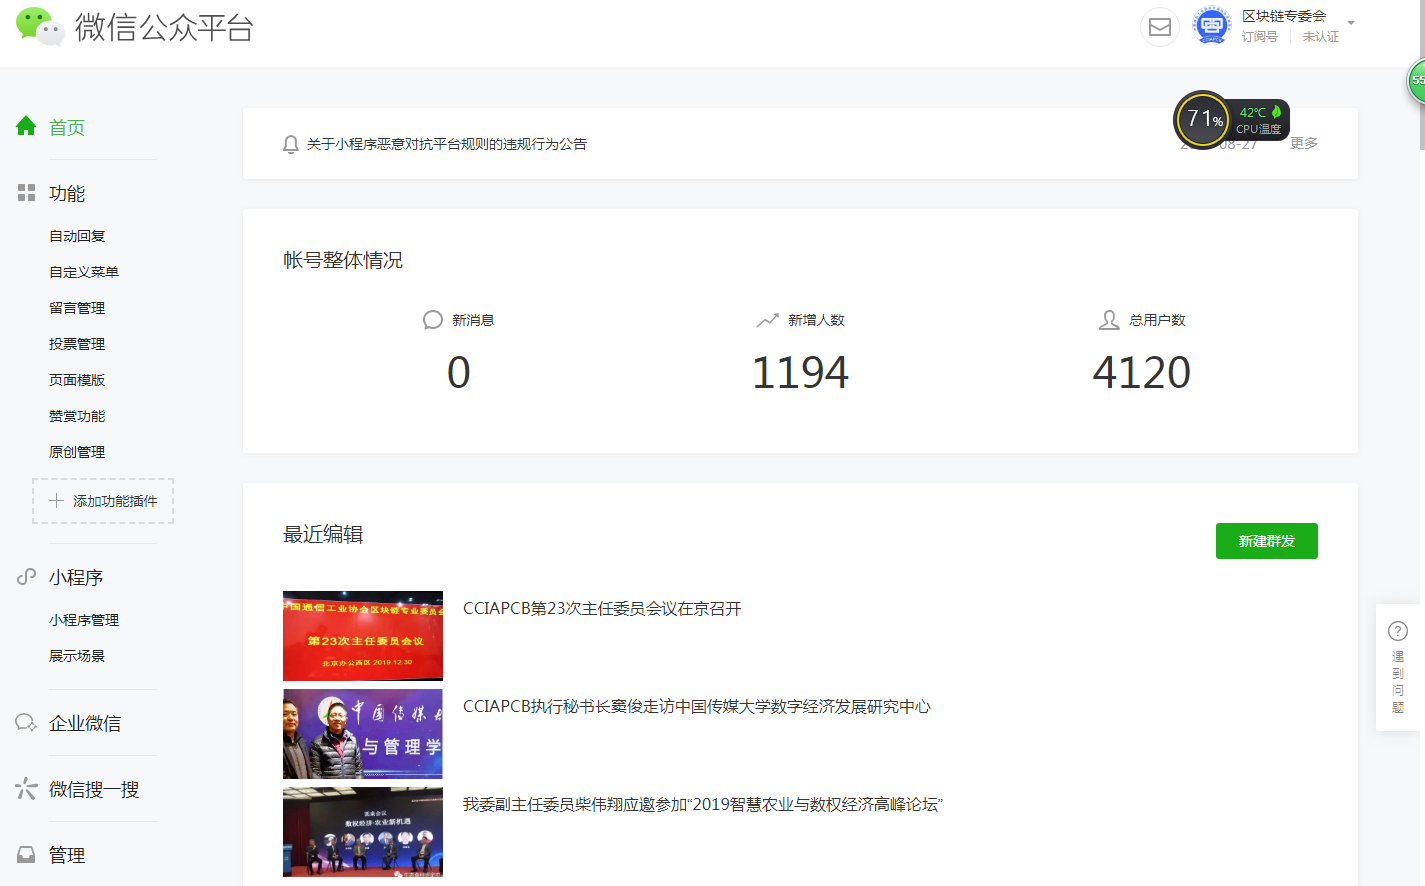Click the home house icon
The width and height of the screenshot is (1425, 886).
pyautogui.click(x=26, y=126)
